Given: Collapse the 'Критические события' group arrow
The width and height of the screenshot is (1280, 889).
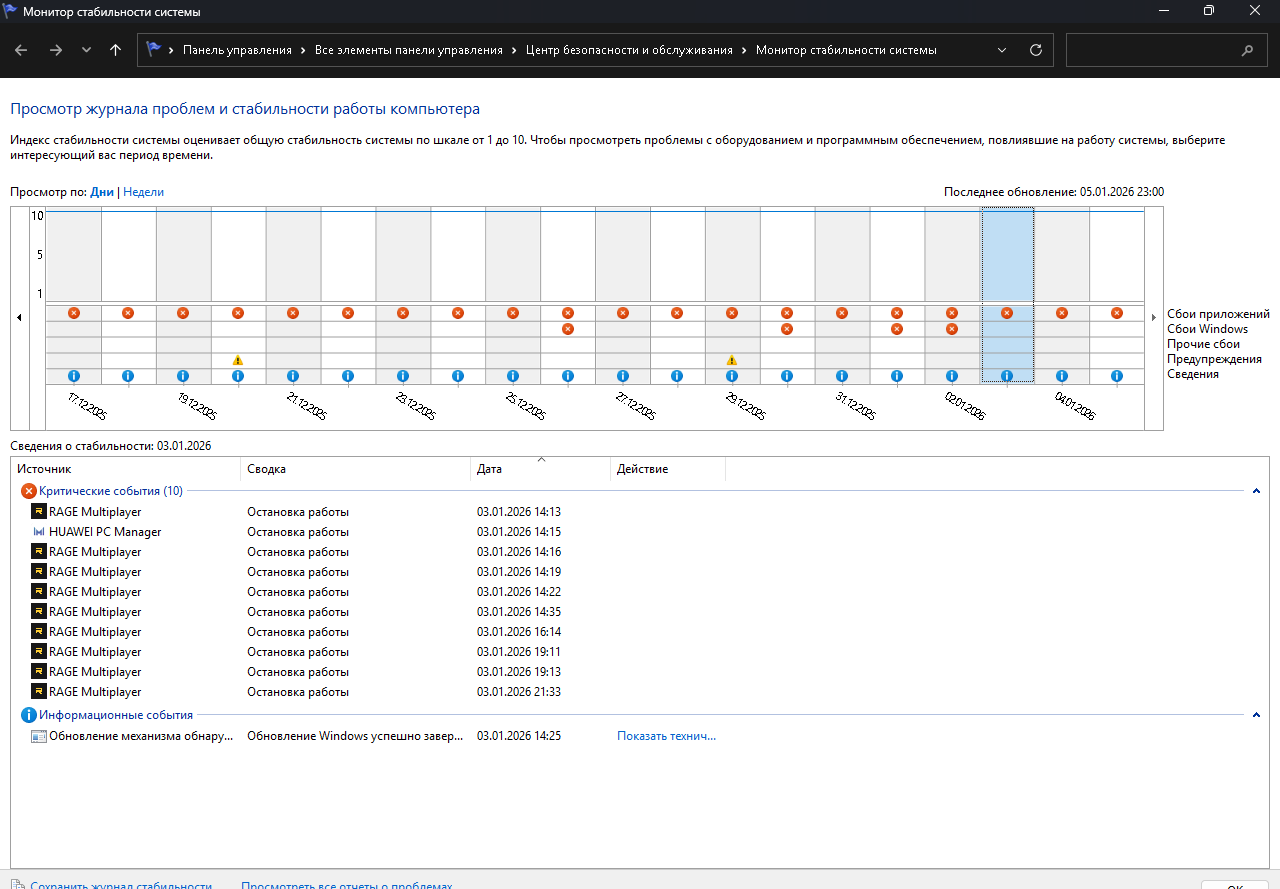Looking at the screenshot, I should [x=1256, y=491].
